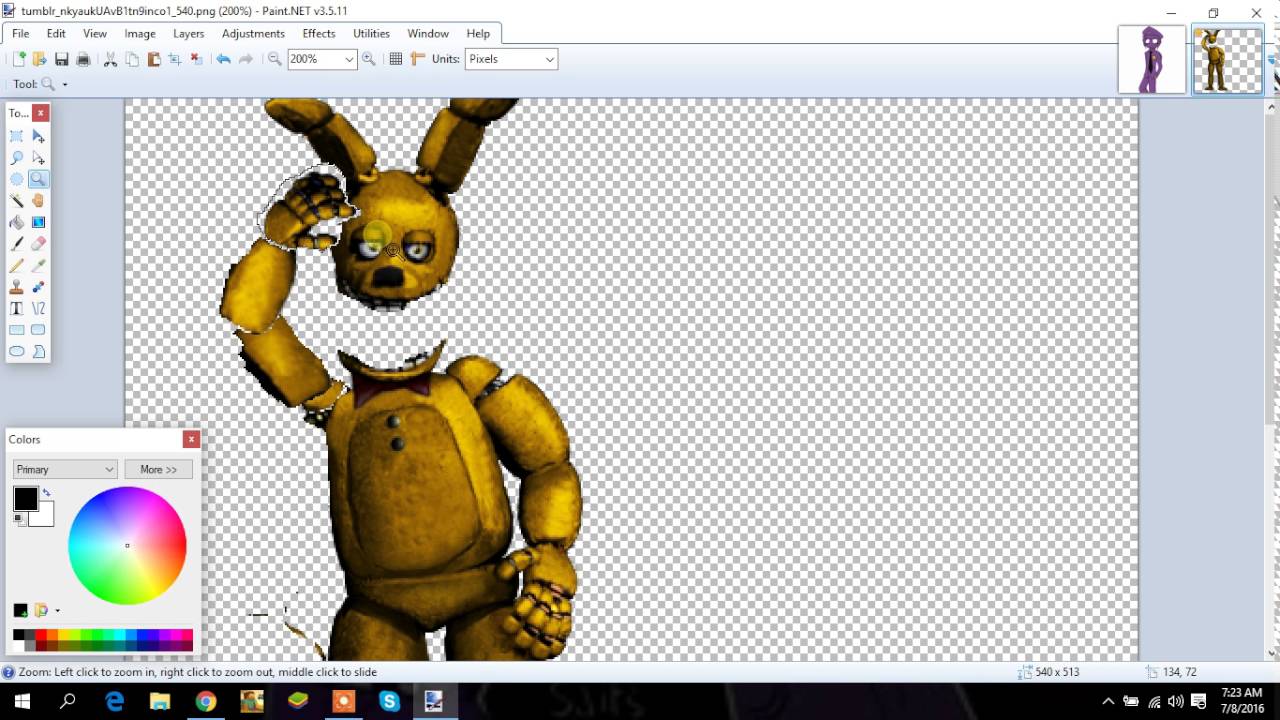Select the Pan hand tool

tap(38, 200)
